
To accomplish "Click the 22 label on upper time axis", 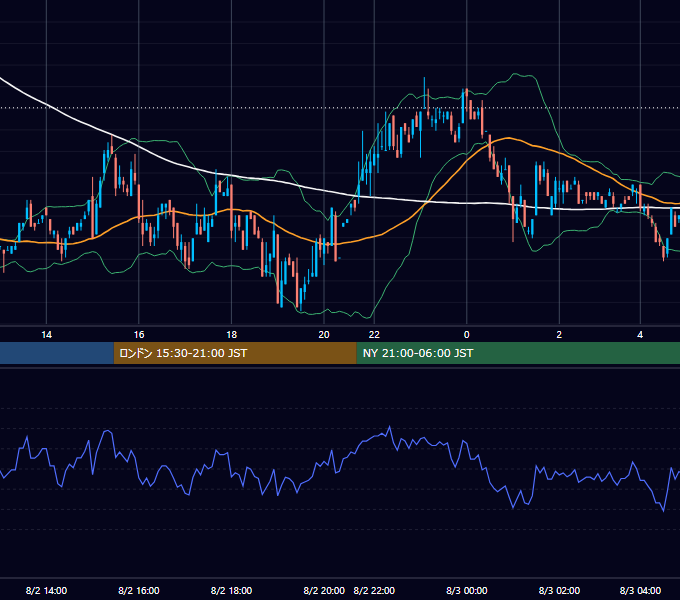I will (x=374, y=335).
